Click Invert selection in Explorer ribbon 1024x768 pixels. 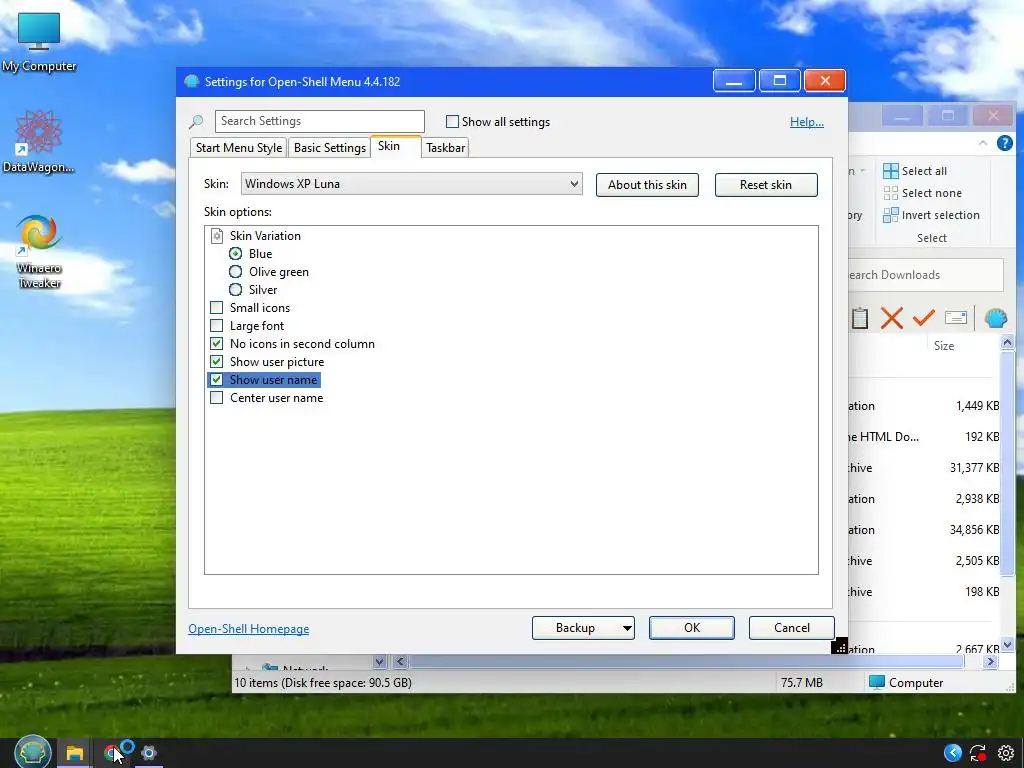click(931, 215)
